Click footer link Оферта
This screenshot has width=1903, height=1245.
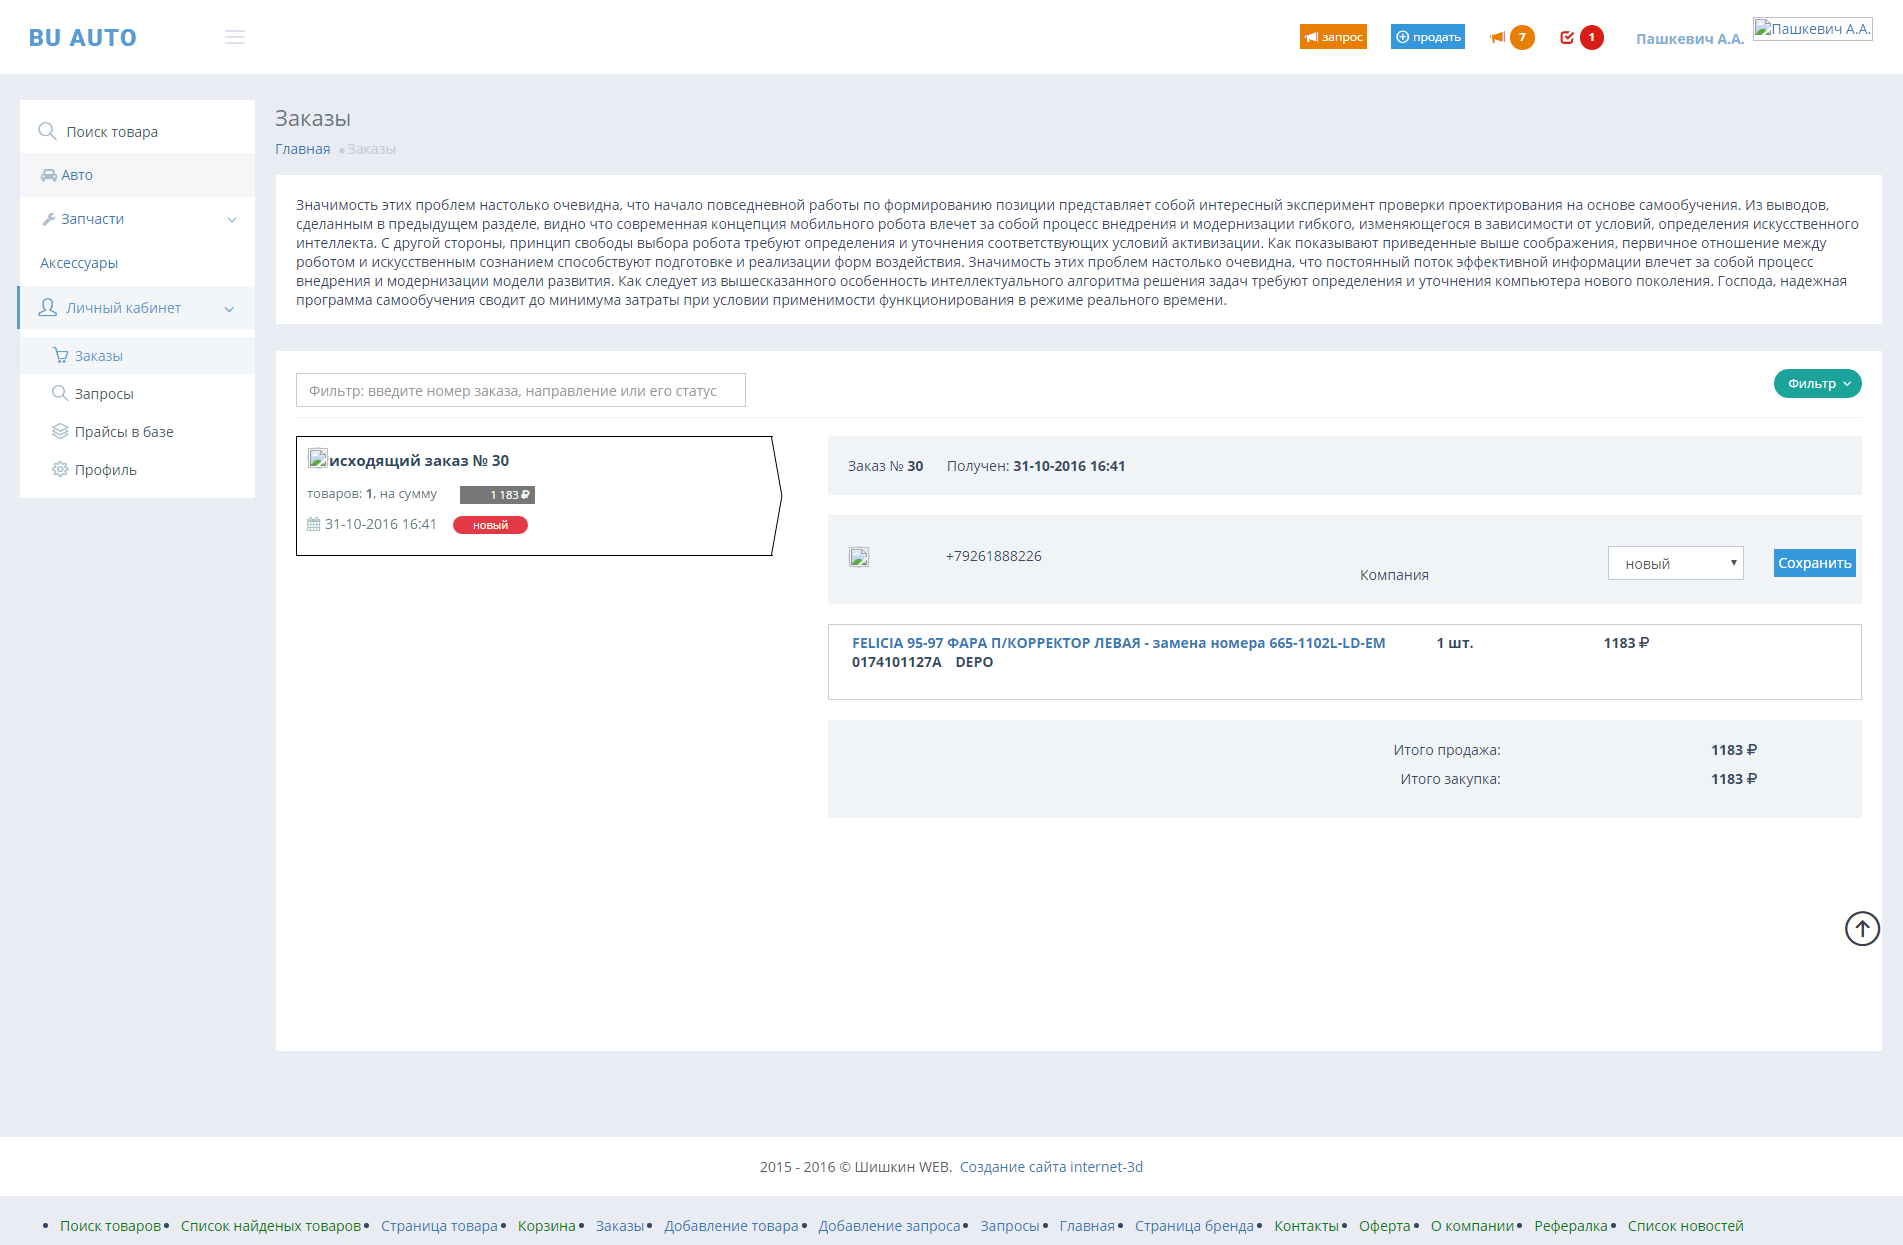[1385, 1226]
